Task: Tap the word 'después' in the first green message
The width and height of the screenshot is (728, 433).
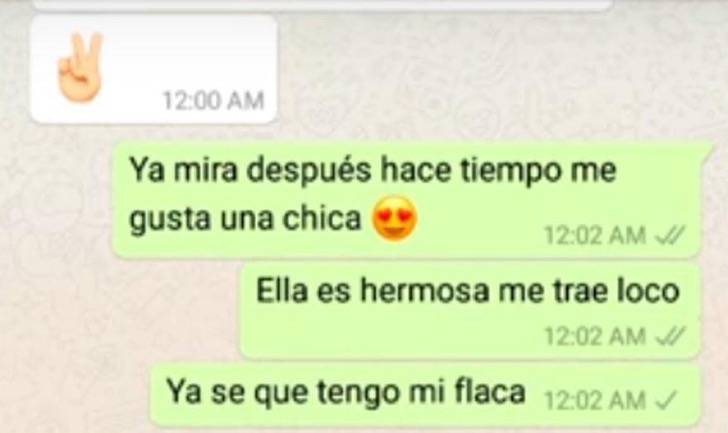Action: (309, 171)
